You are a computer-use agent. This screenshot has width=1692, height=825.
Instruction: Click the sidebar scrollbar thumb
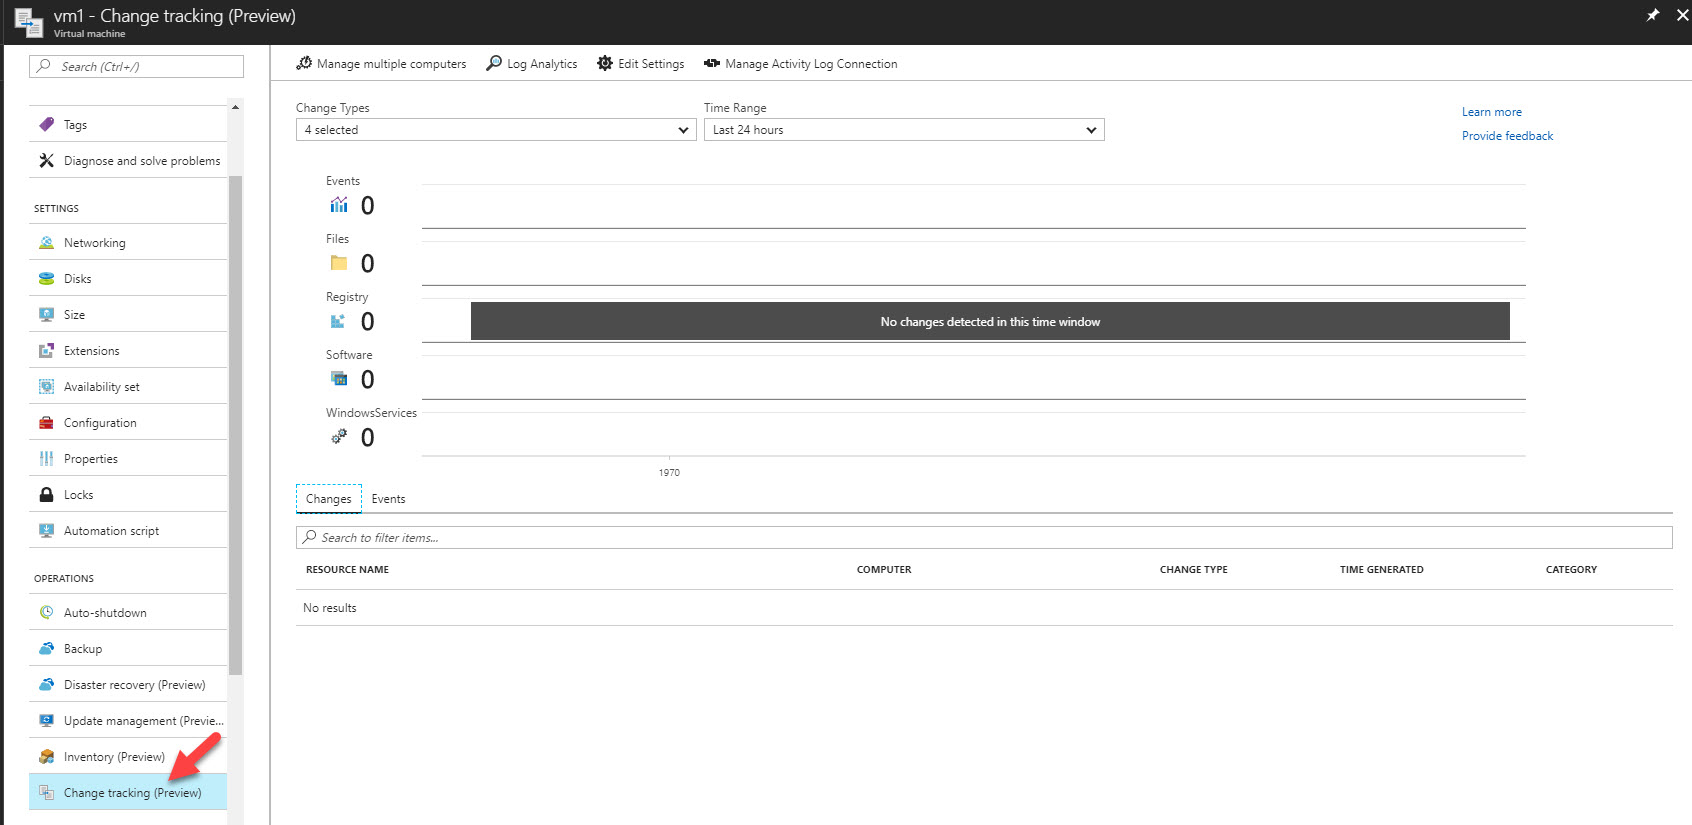[x=236, y=425]
